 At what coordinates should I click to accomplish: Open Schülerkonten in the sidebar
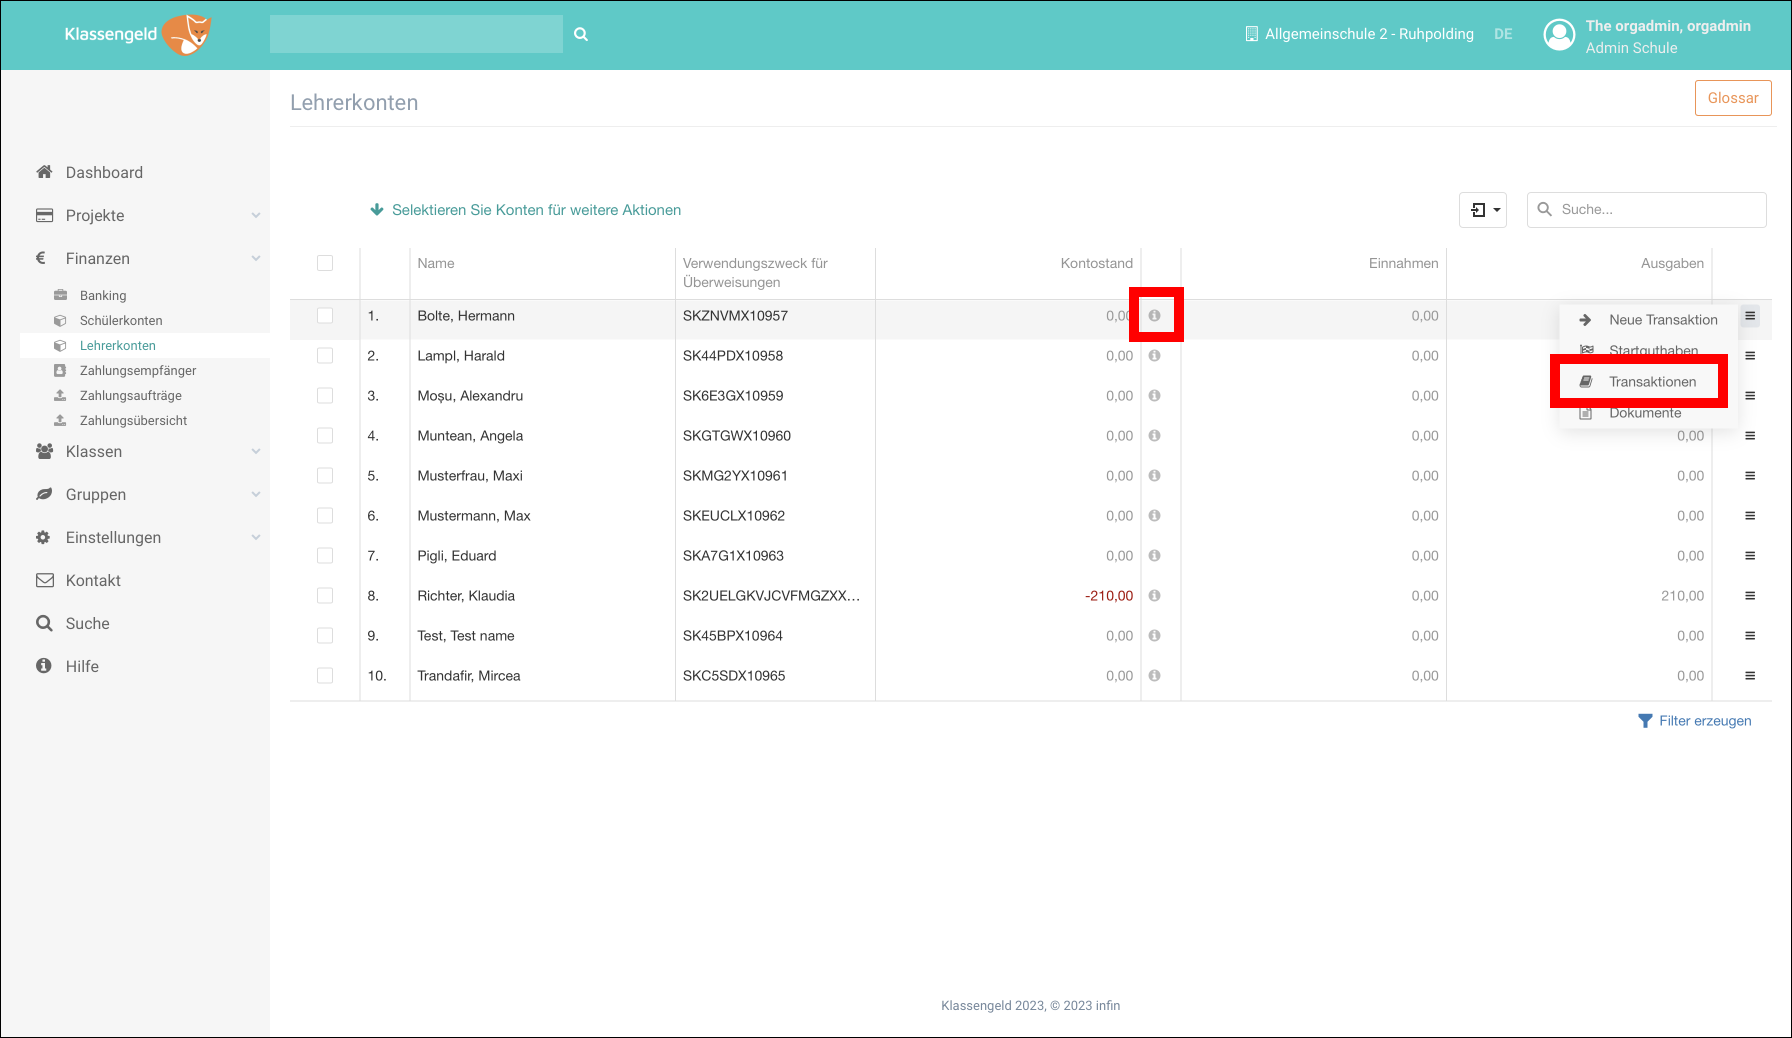[x=121, y=320]
